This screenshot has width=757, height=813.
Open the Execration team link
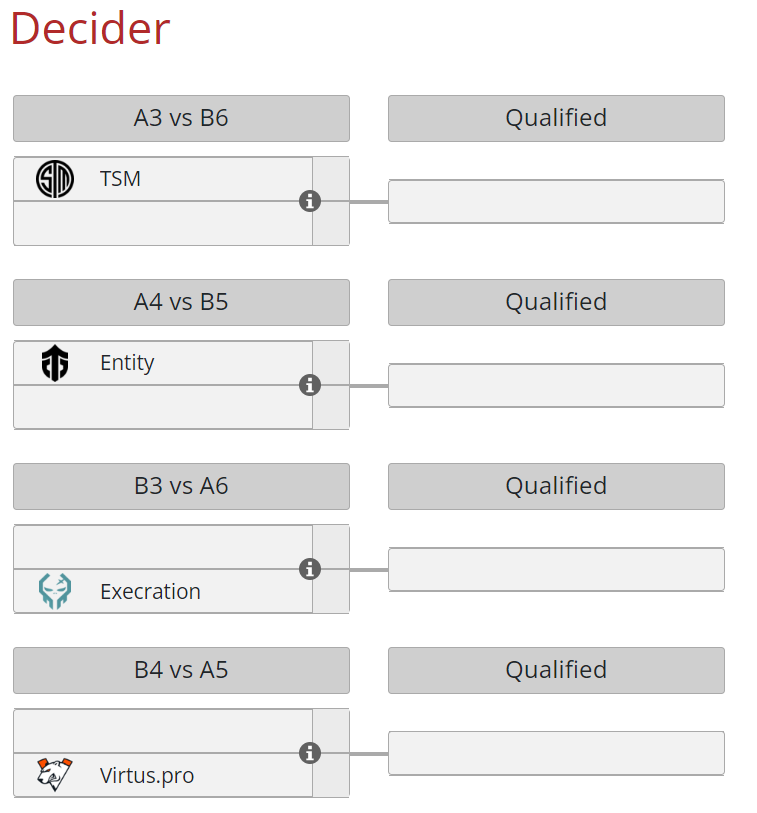[150, 592]
